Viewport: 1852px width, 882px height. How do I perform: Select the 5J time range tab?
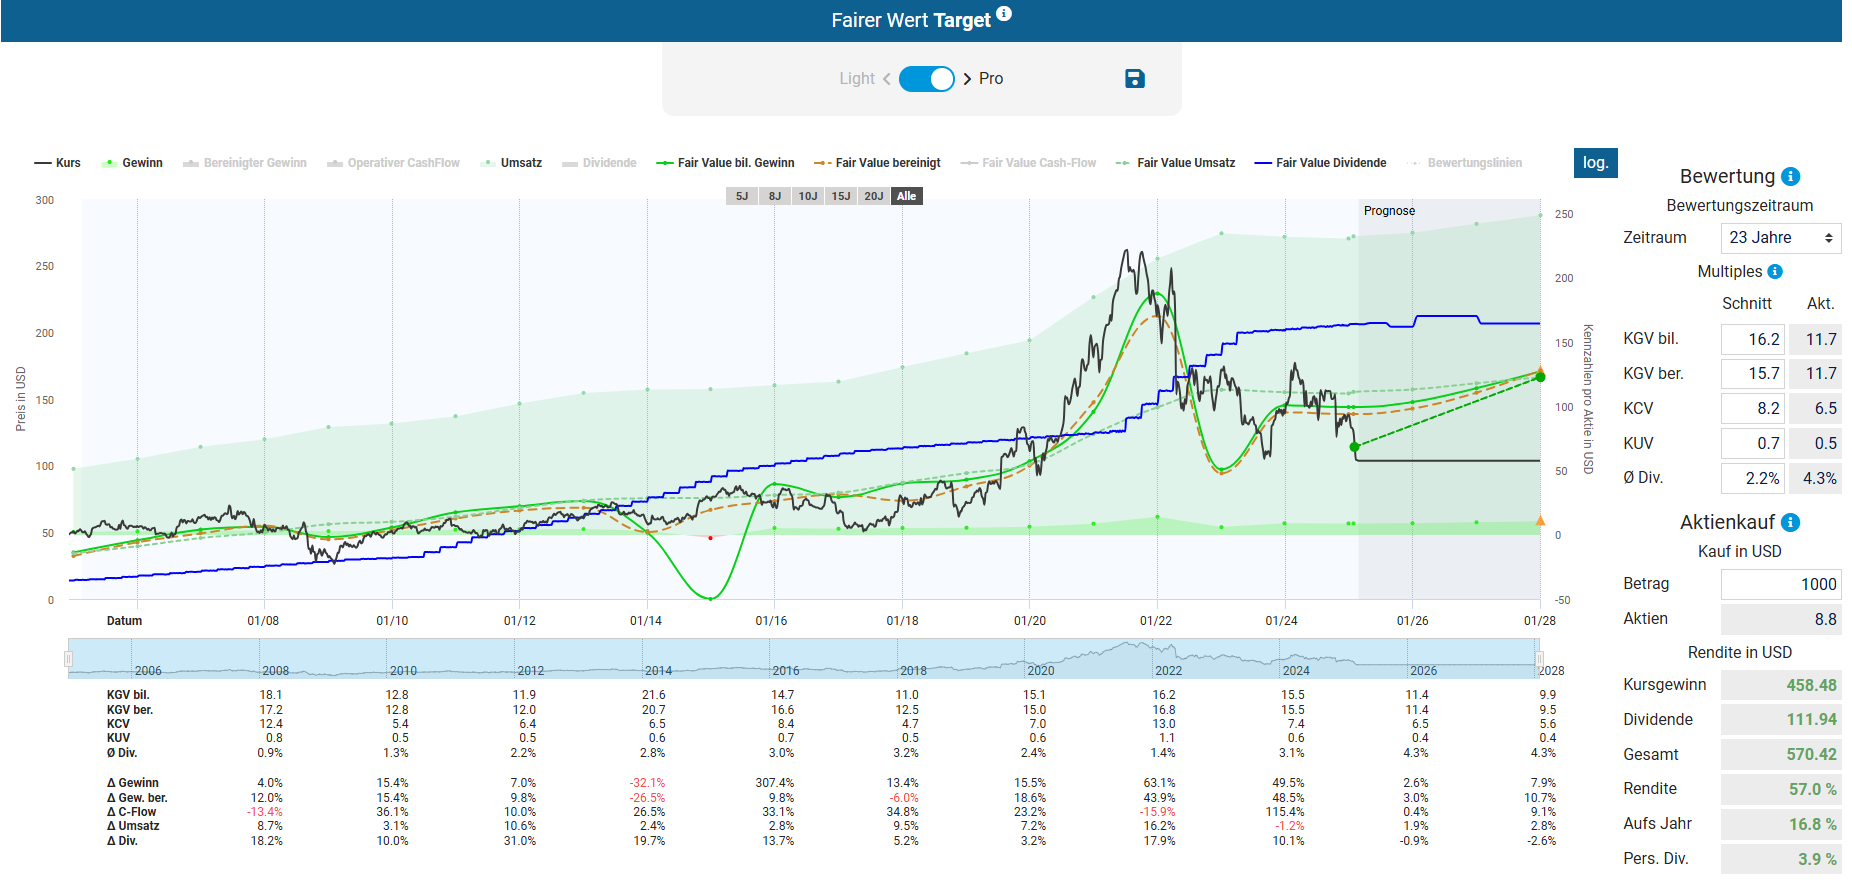[741, 196]
